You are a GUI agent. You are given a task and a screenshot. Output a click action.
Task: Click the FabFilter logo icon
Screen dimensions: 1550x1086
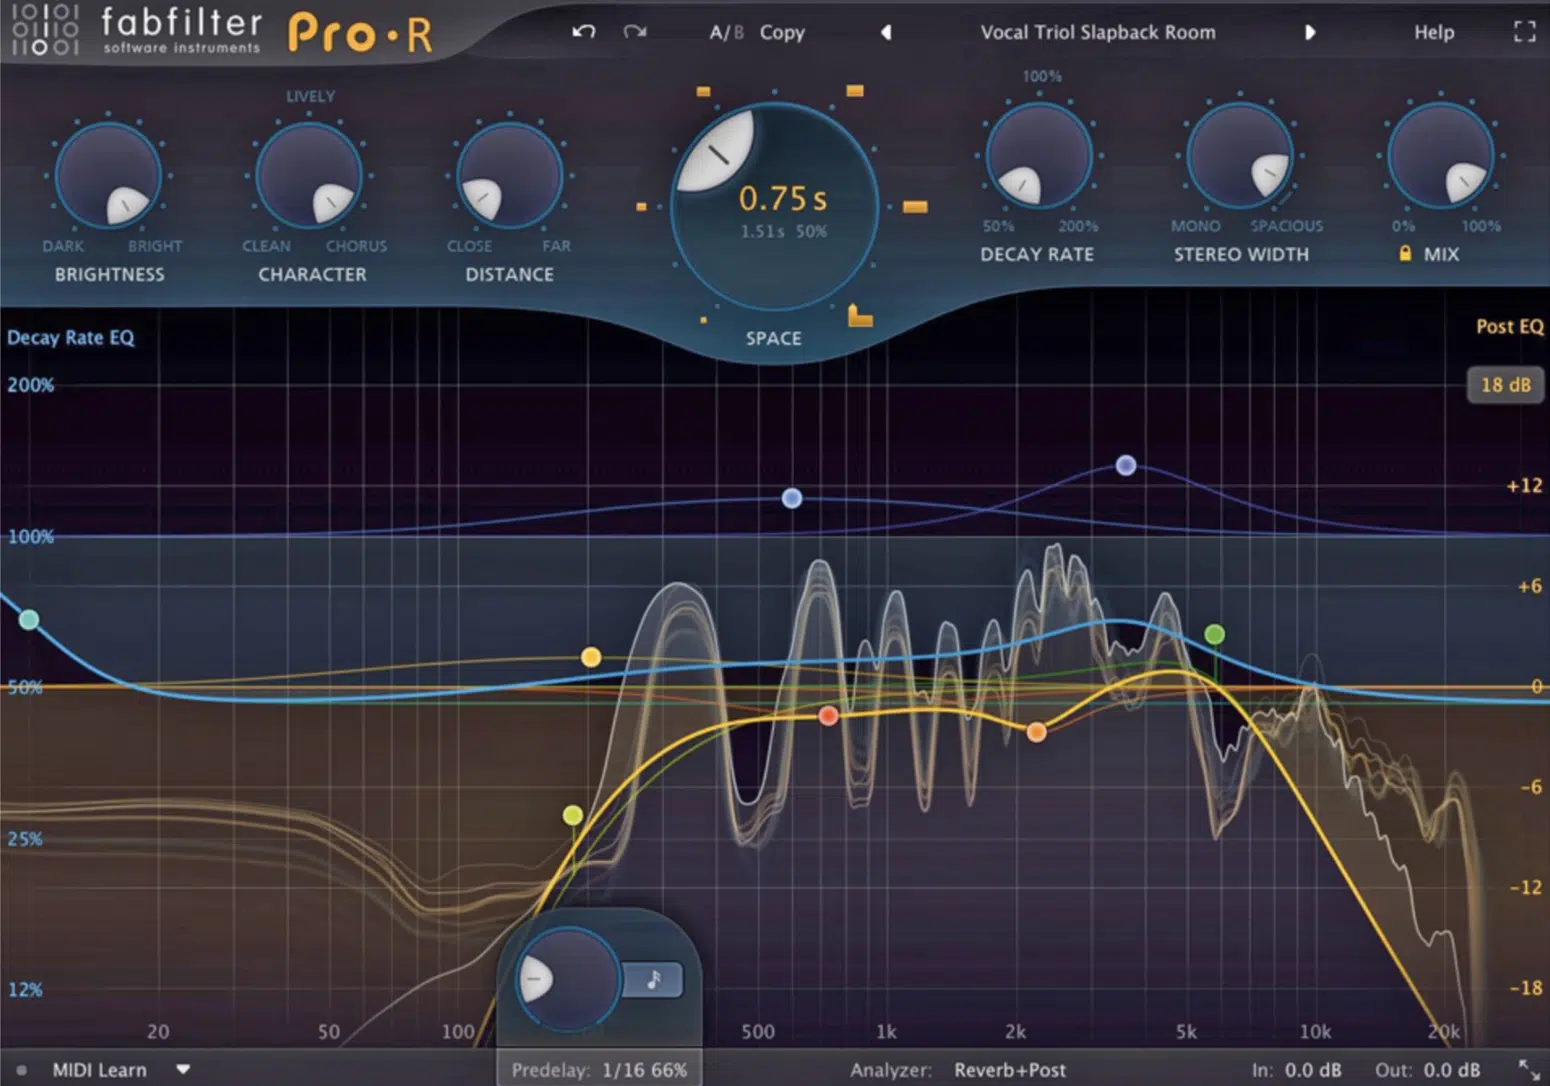pyautogui.click(x=44, y=29)
